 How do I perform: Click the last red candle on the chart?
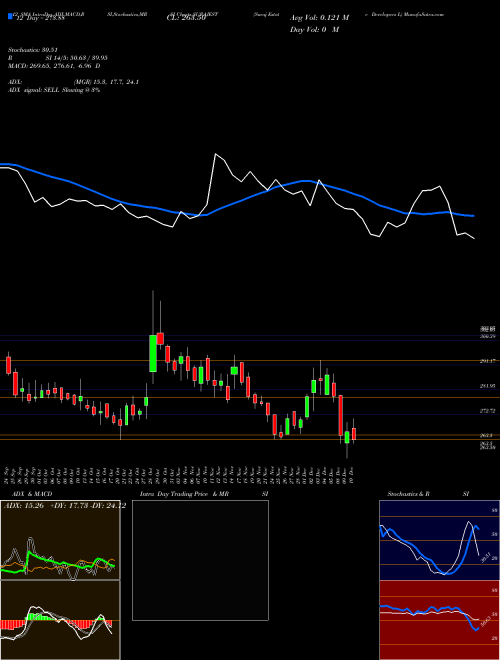(x=354, y=434)
